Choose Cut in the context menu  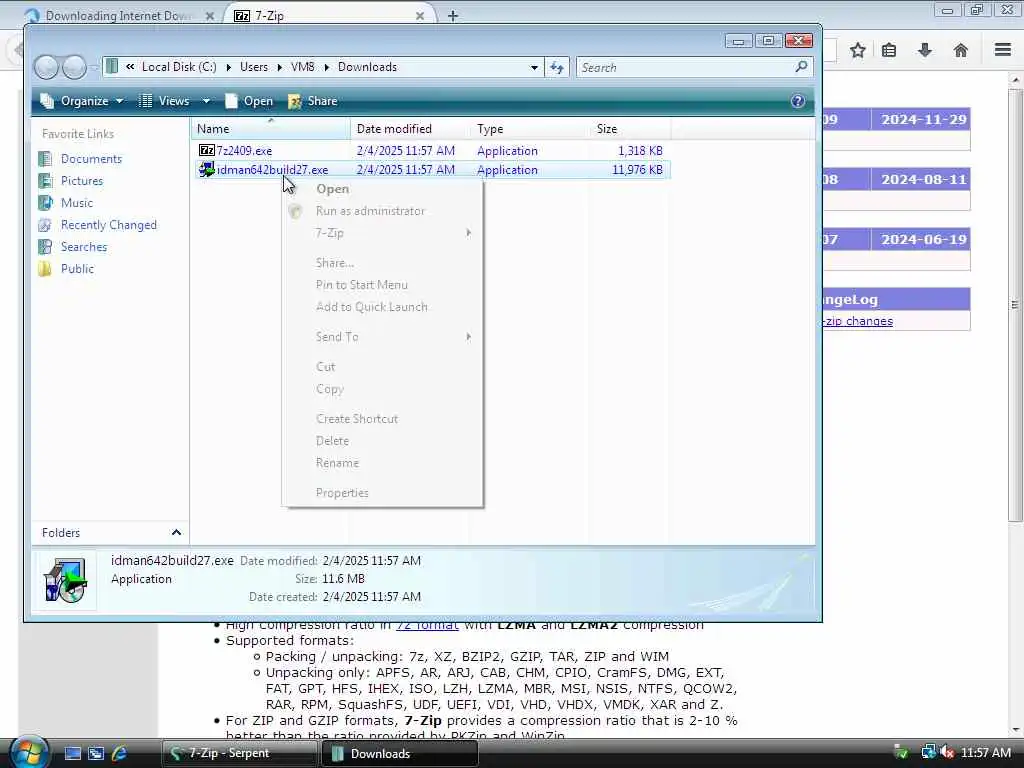(x=382, y=367)
